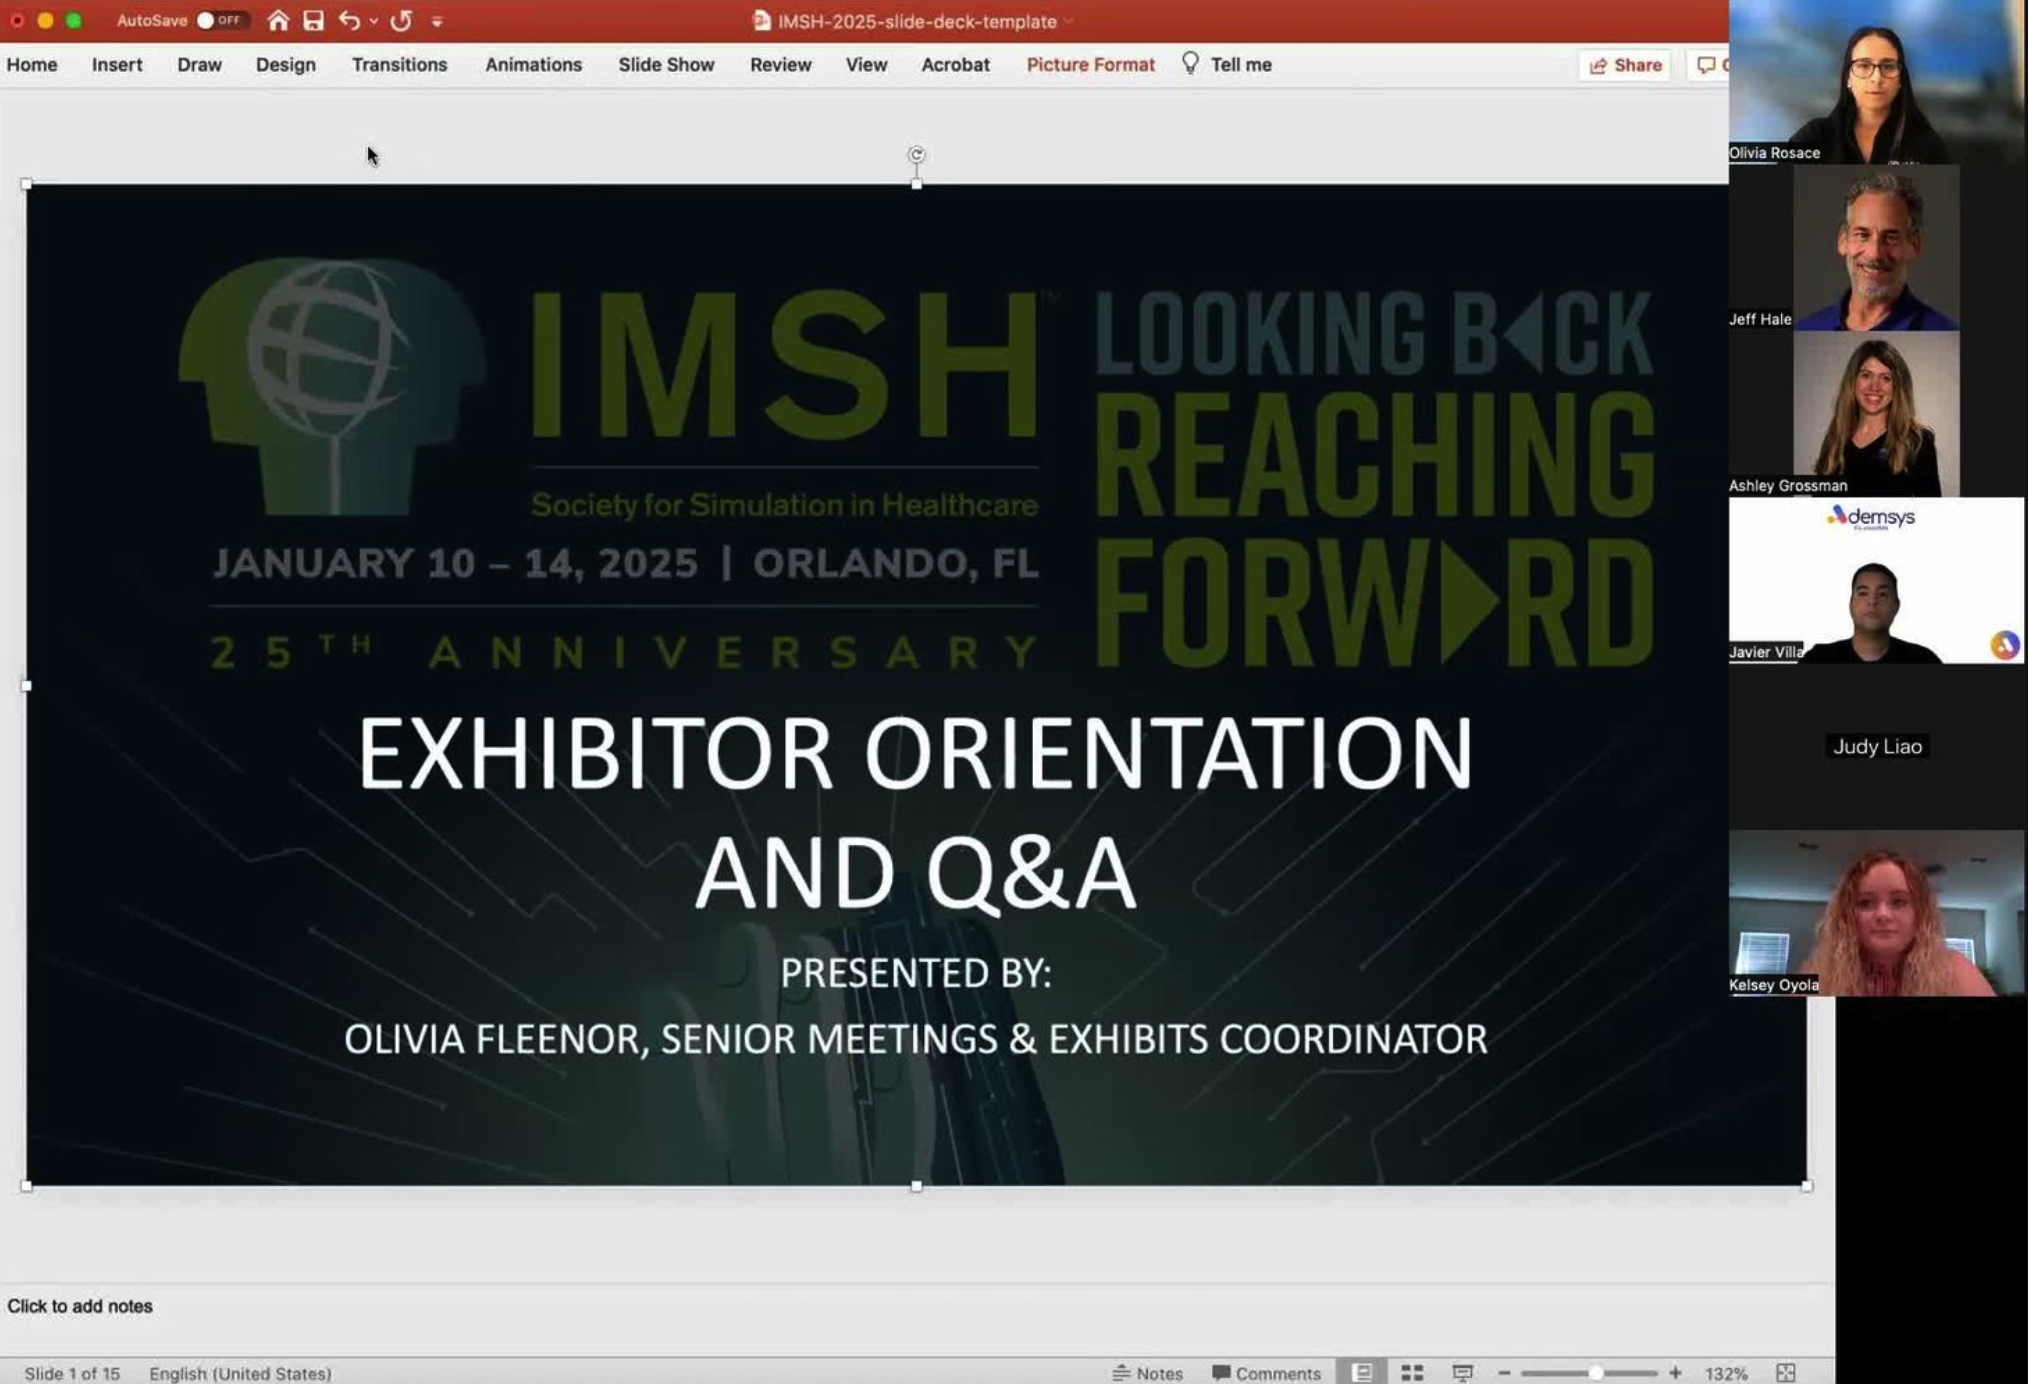
Task: Switch to the Draw tab
Action: coord(199,65)
